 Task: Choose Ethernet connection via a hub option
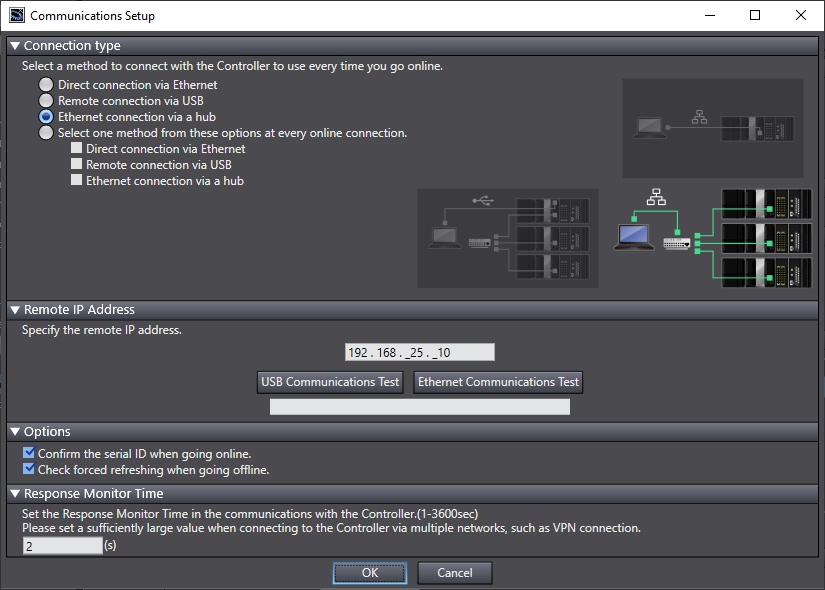[x=46, y=117]
